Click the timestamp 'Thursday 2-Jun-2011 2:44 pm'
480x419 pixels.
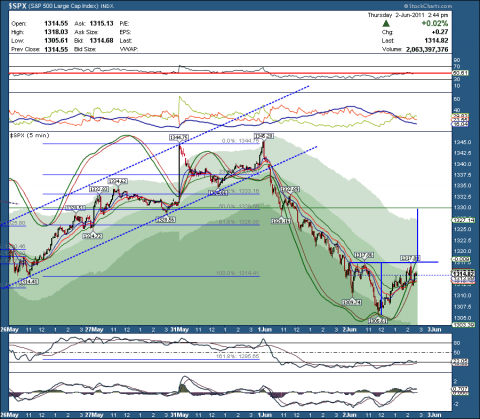tap(408, 15)
